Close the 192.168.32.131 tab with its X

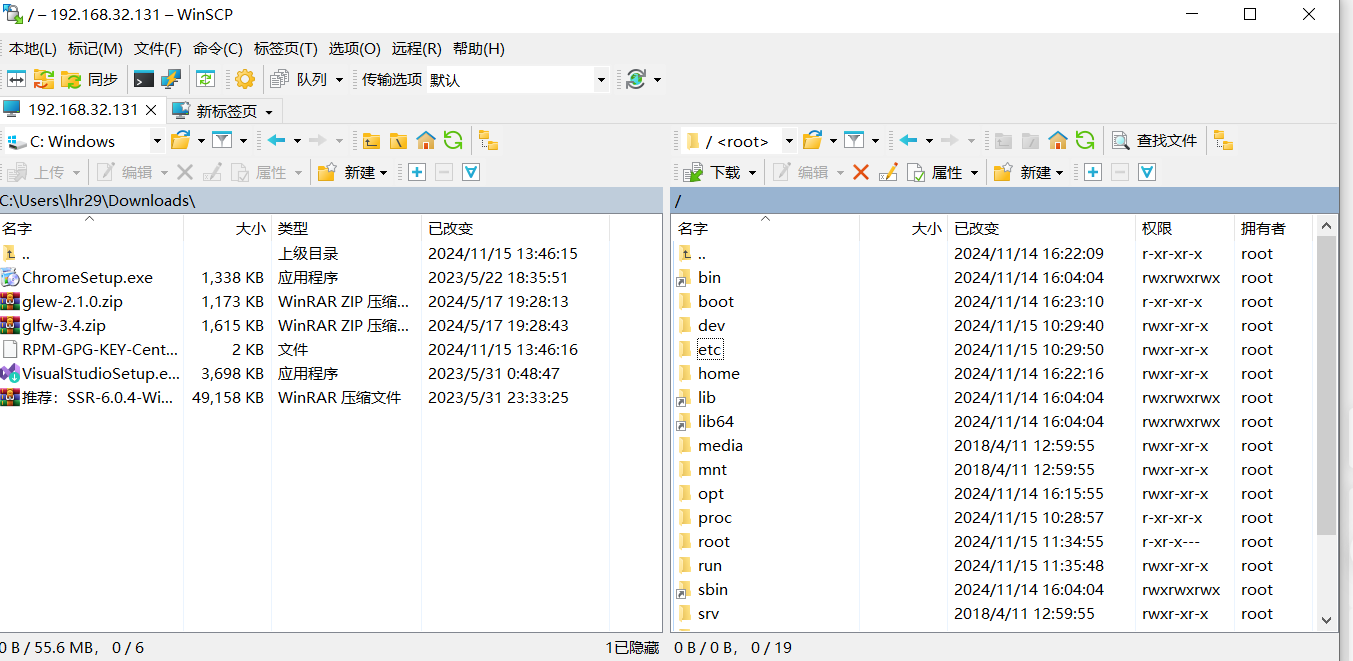point(151,110)
